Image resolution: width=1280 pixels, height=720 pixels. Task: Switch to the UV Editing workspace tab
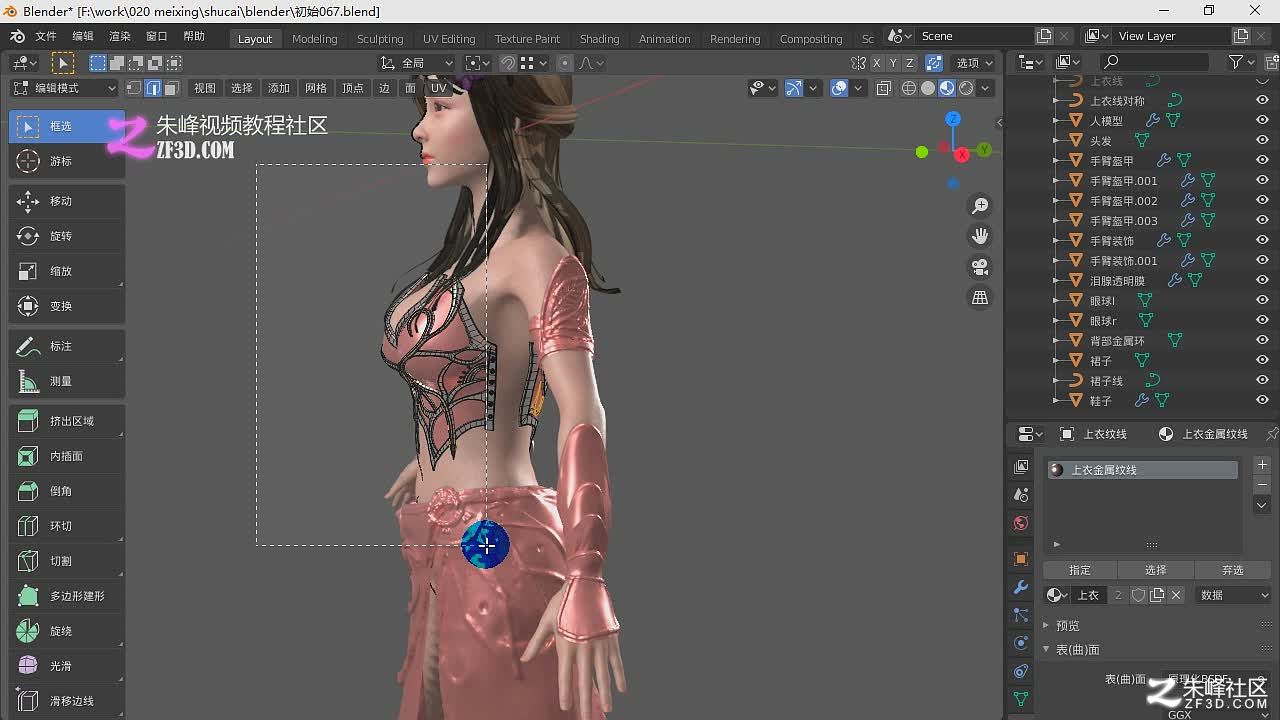449,39
